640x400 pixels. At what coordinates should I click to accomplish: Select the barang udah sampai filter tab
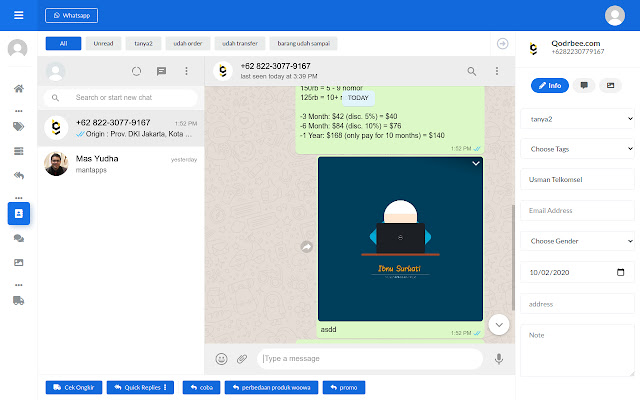tap(303, 43)
